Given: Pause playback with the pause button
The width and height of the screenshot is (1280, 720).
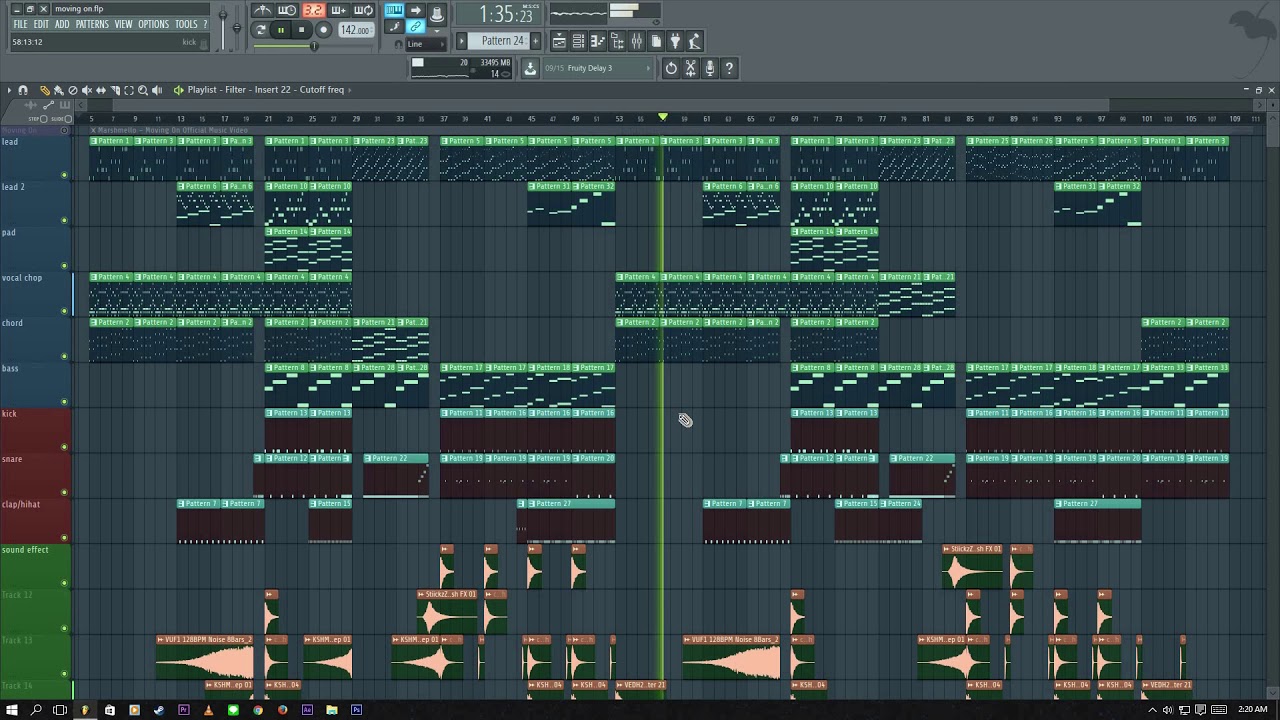Looking at the screenshot, I should pyautogui.click(x=281, y=30).
